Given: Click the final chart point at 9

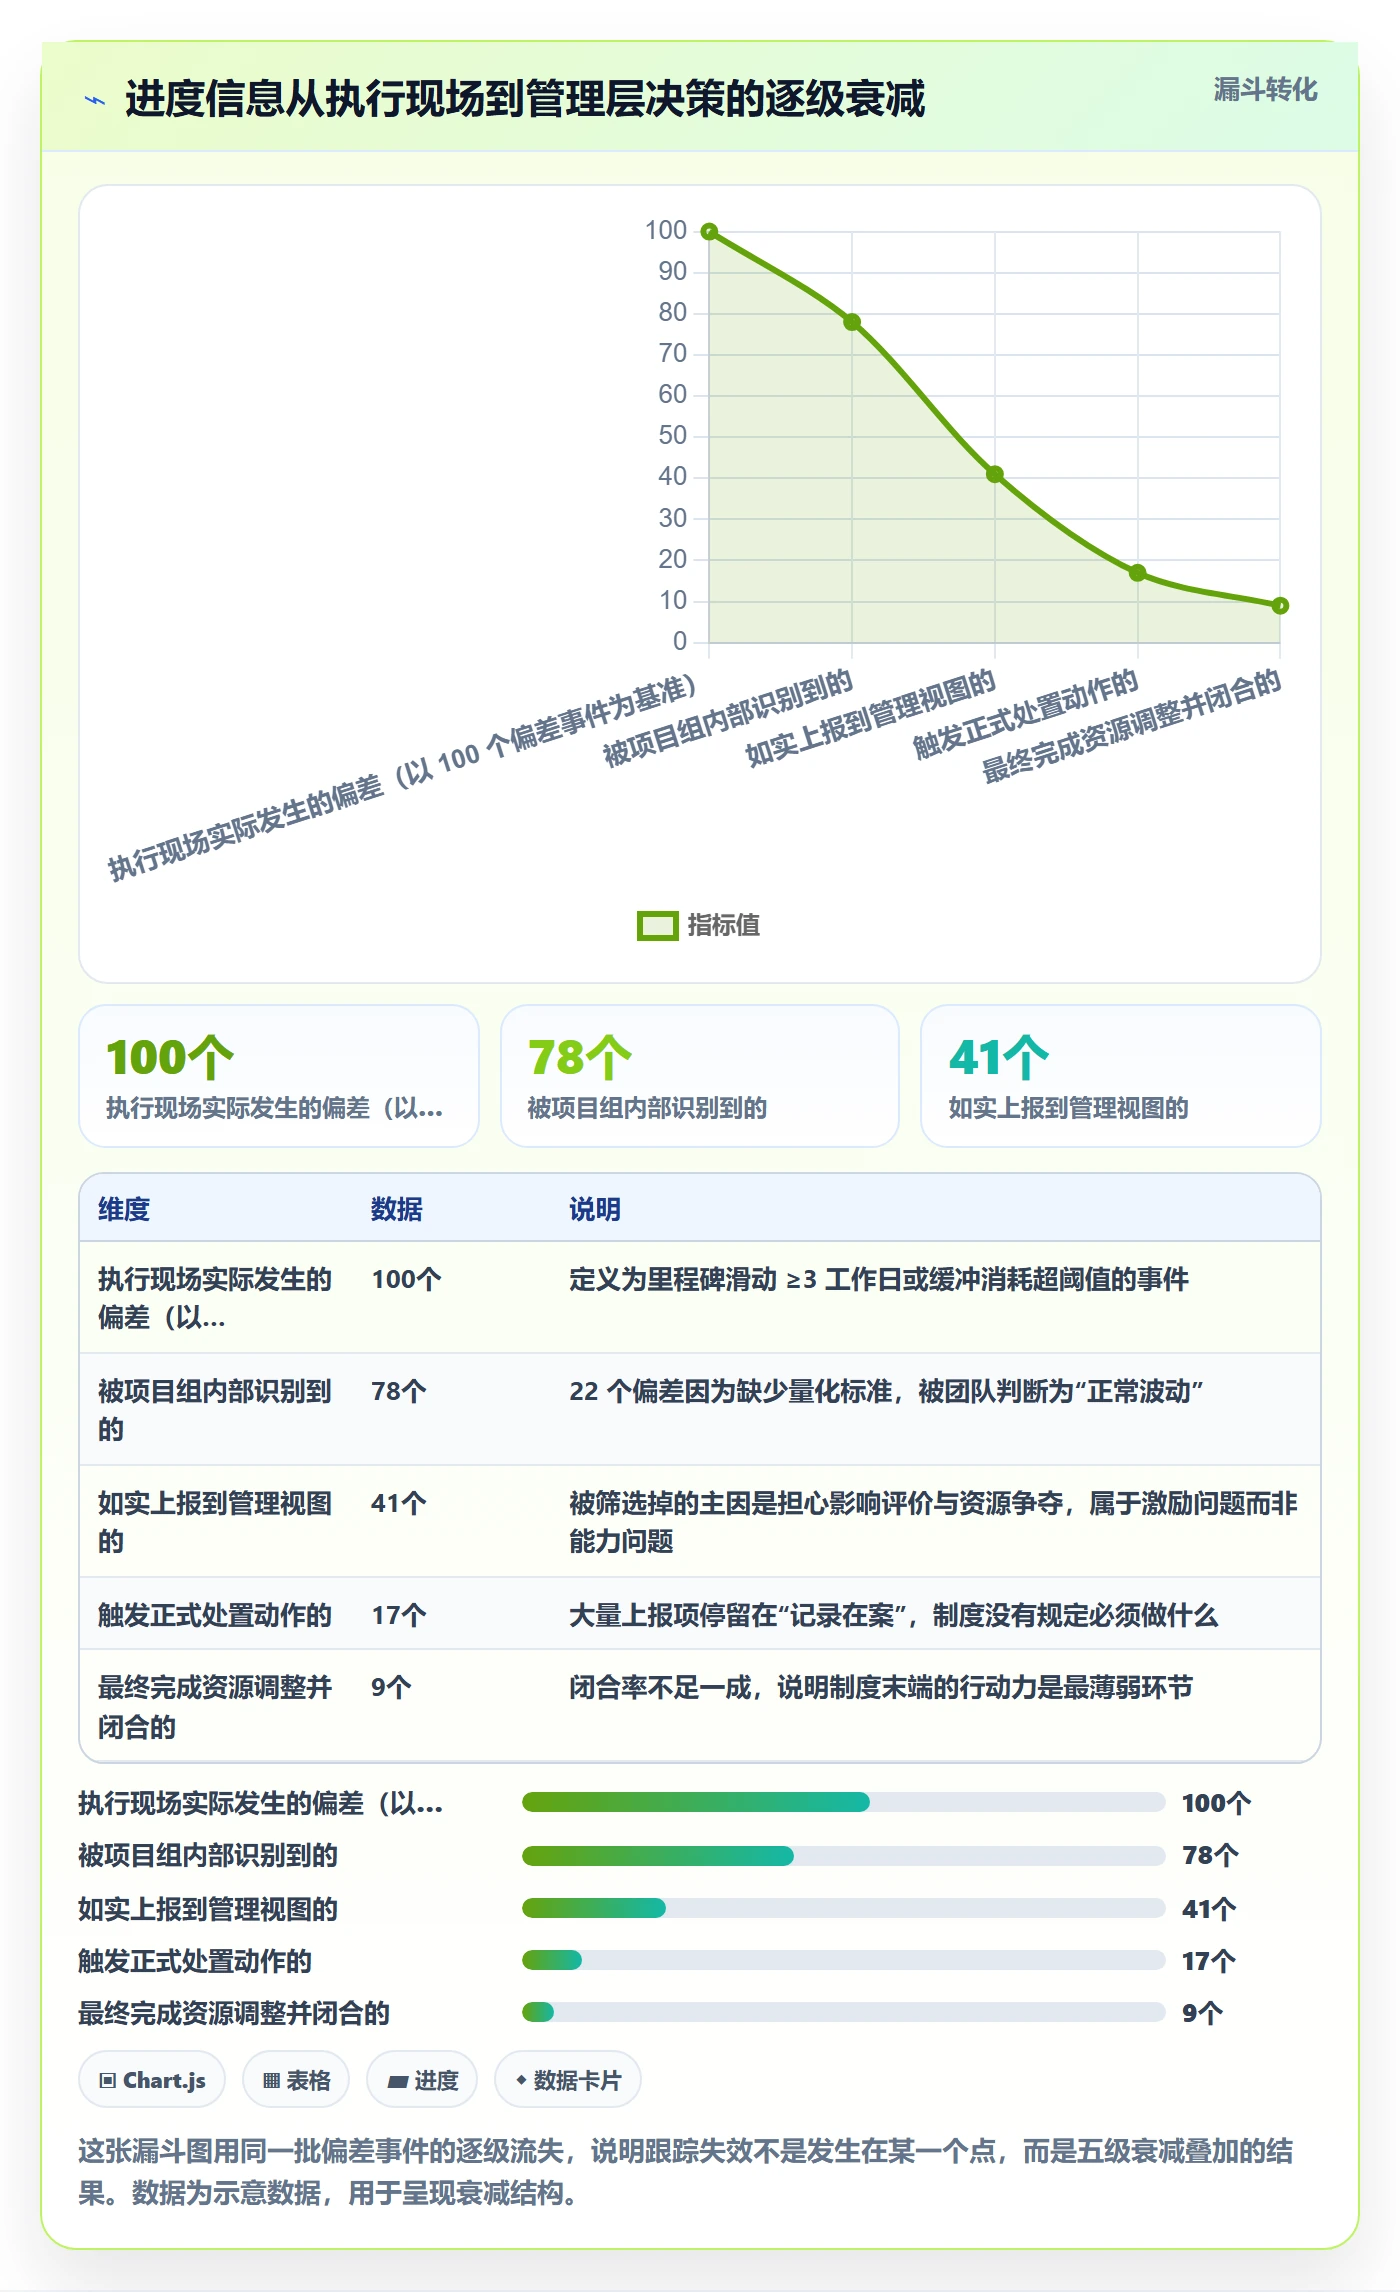Looking at the screenshot, I should (1280, 606).
